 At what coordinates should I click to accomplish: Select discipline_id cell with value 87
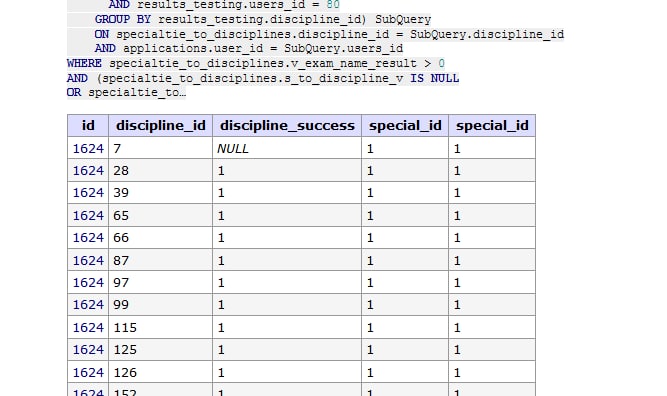coord(160,260)
